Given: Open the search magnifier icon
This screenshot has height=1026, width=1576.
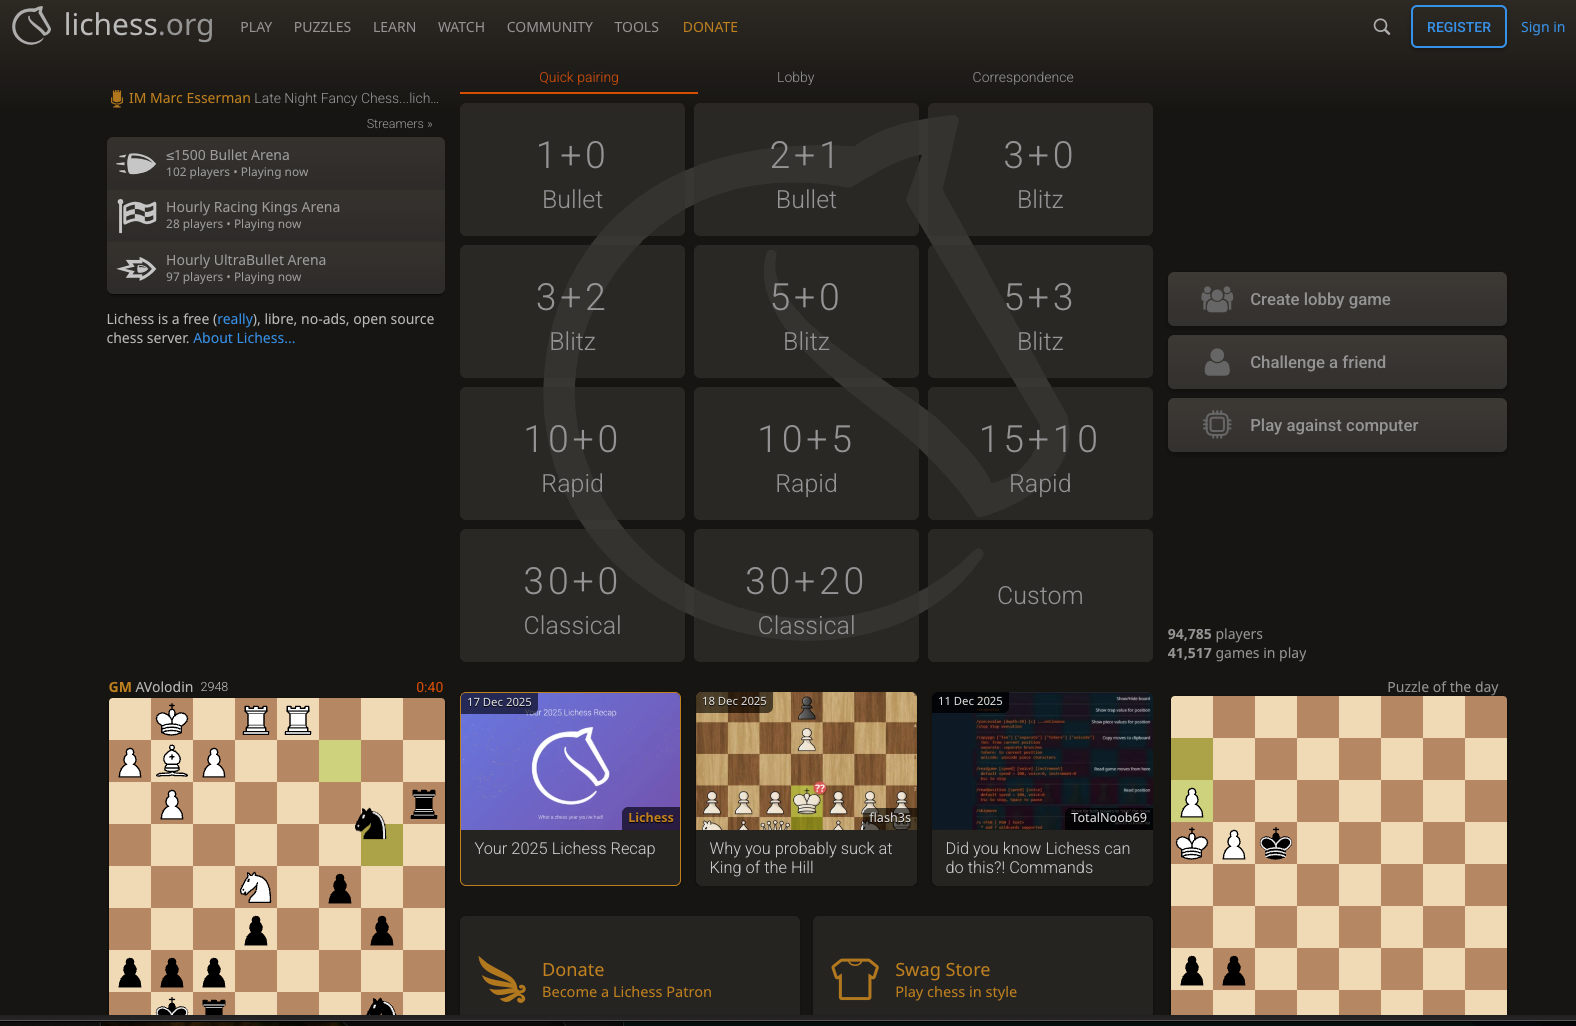Looking at the screenshot, I should pos(1381,27).
